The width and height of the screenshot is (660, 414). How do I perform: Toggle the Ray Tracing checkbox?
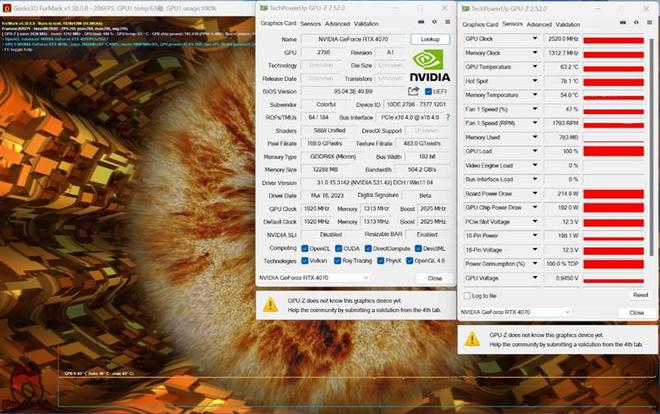point(337,261)
